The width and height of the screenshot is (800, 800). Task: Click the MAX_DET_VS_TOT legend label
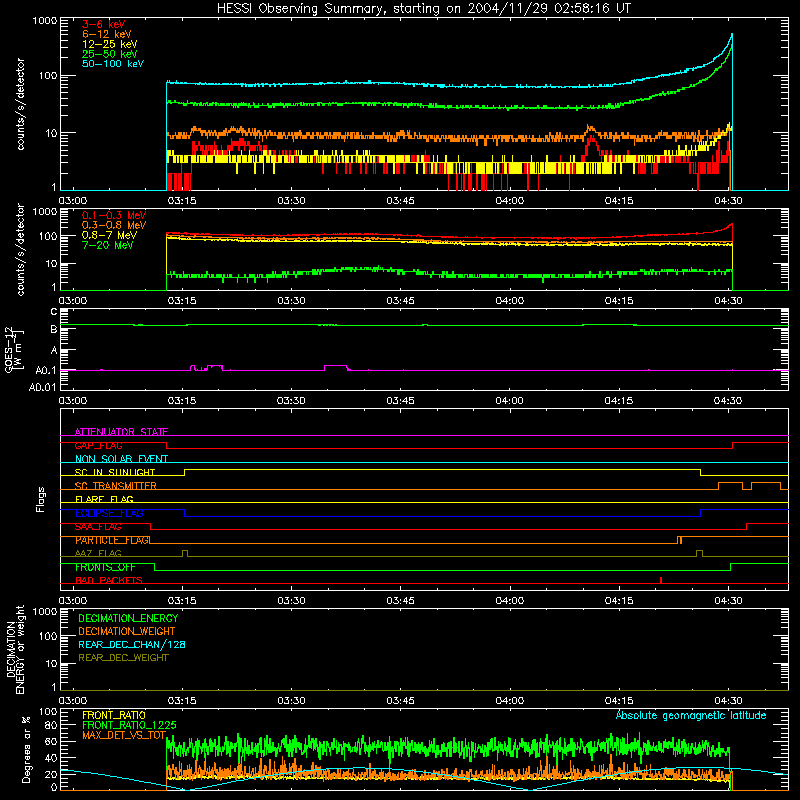pyautogui.click(x=124, y=735)
